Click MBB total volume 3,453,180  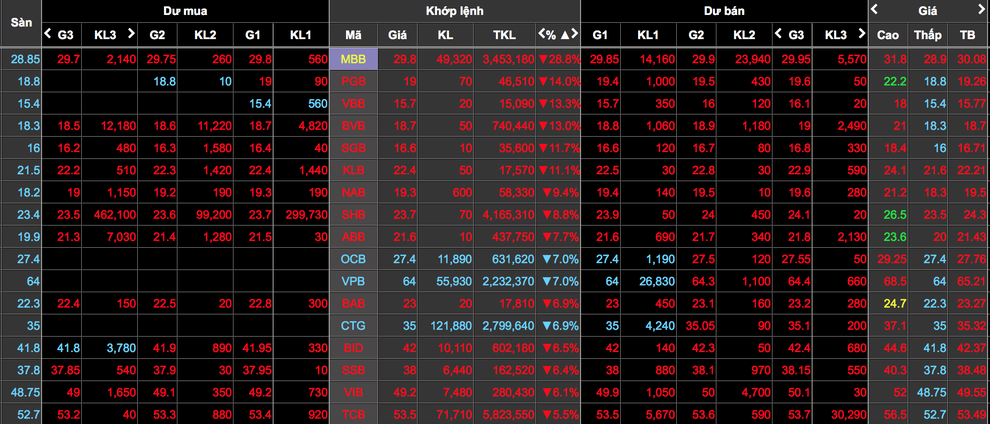coord(508,59)
